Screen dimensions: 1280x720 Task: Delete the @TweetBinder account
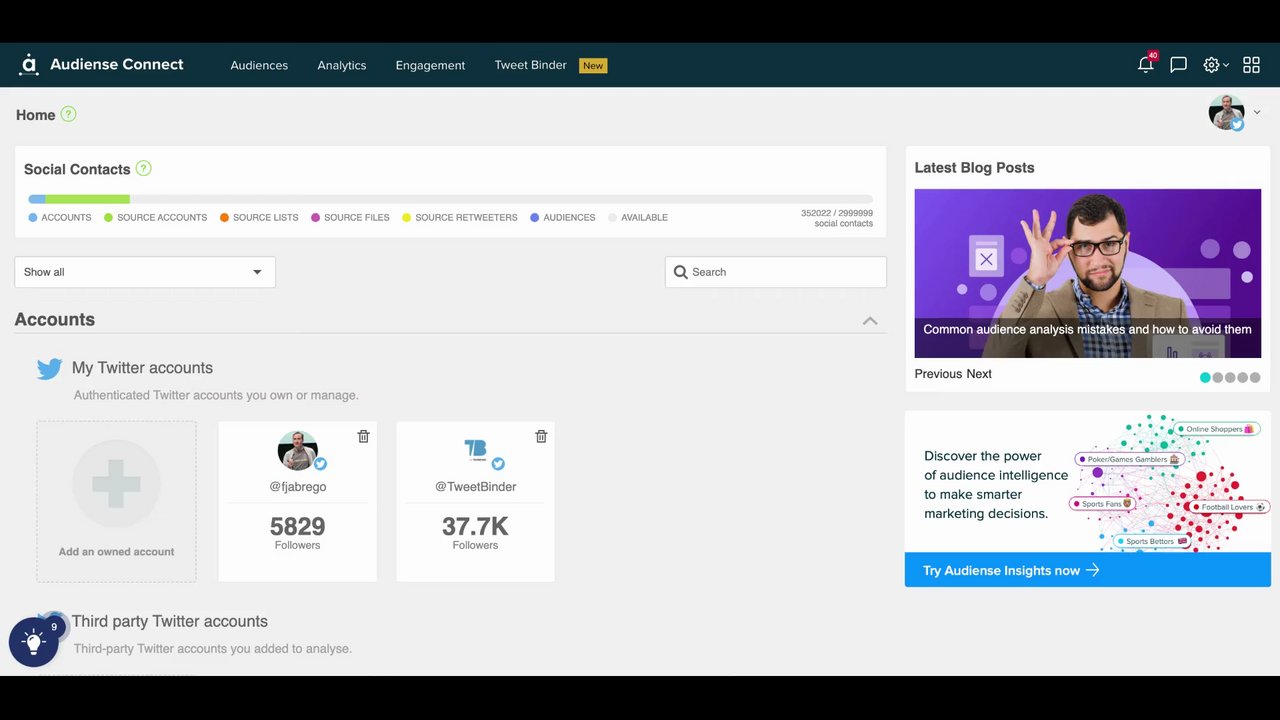point(541,436)
